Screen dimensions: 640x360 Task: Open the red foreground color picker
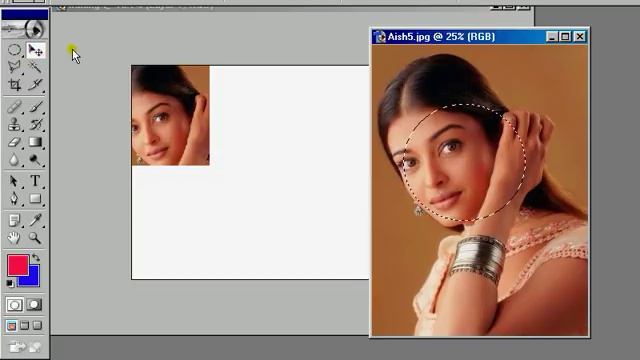pyautogui.click(x=18, y=265)
